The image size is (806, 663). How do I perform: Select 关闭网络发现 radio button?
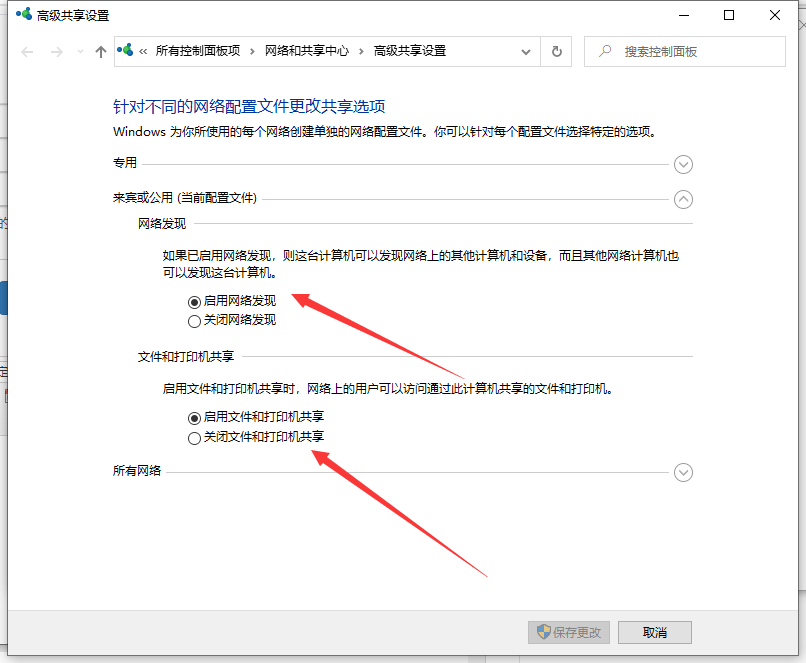tap(194, 321)
